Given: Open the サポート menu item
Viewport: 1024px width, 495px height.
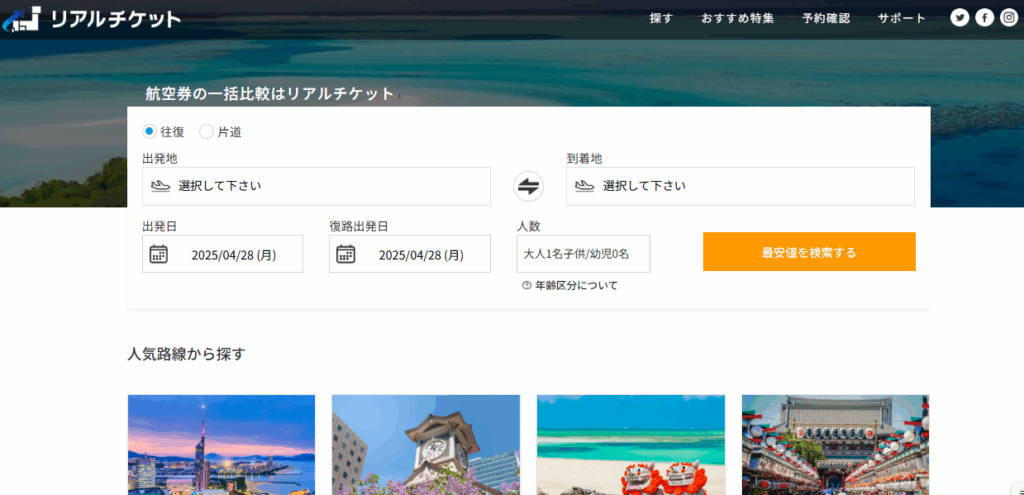Looking at the screenshot, I should [x=902, y=18].
